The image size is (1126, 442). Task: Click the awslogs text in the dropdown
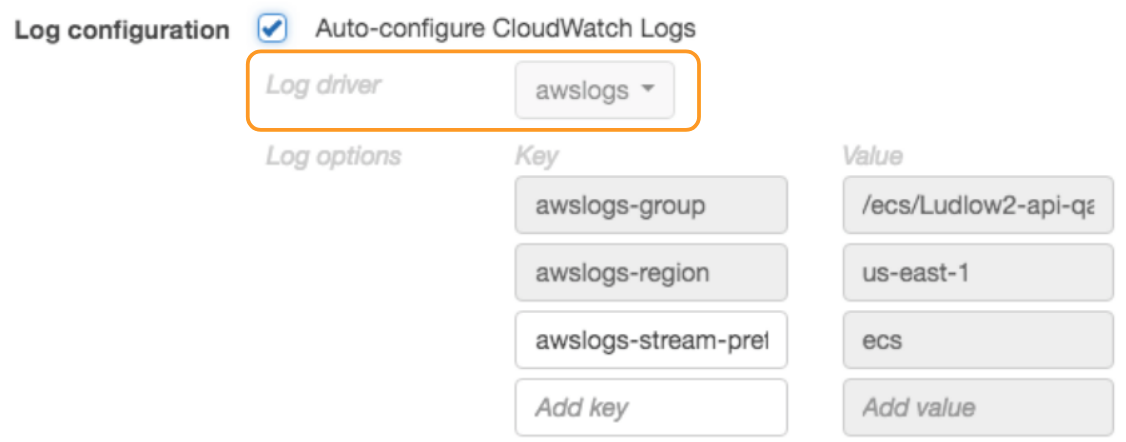[x=582, y=91]
